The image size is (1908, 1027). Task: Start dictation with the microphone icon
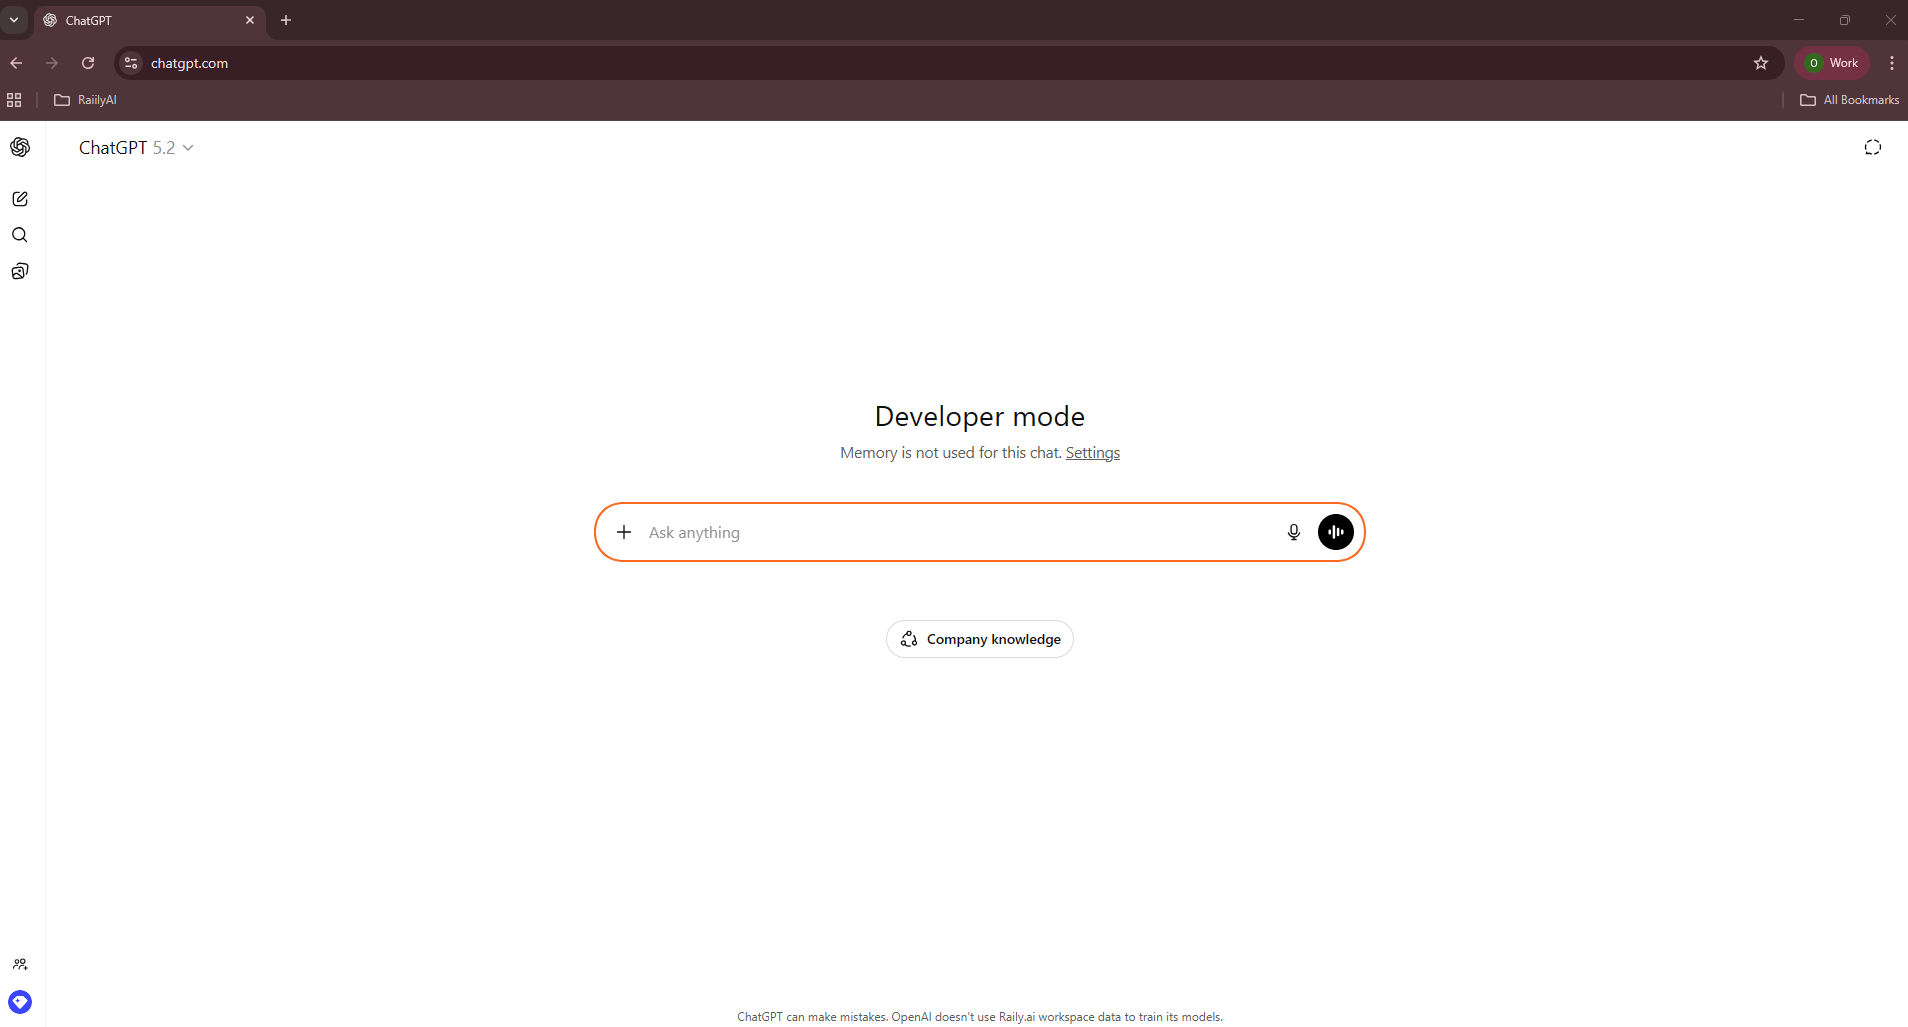[1294, 532]
